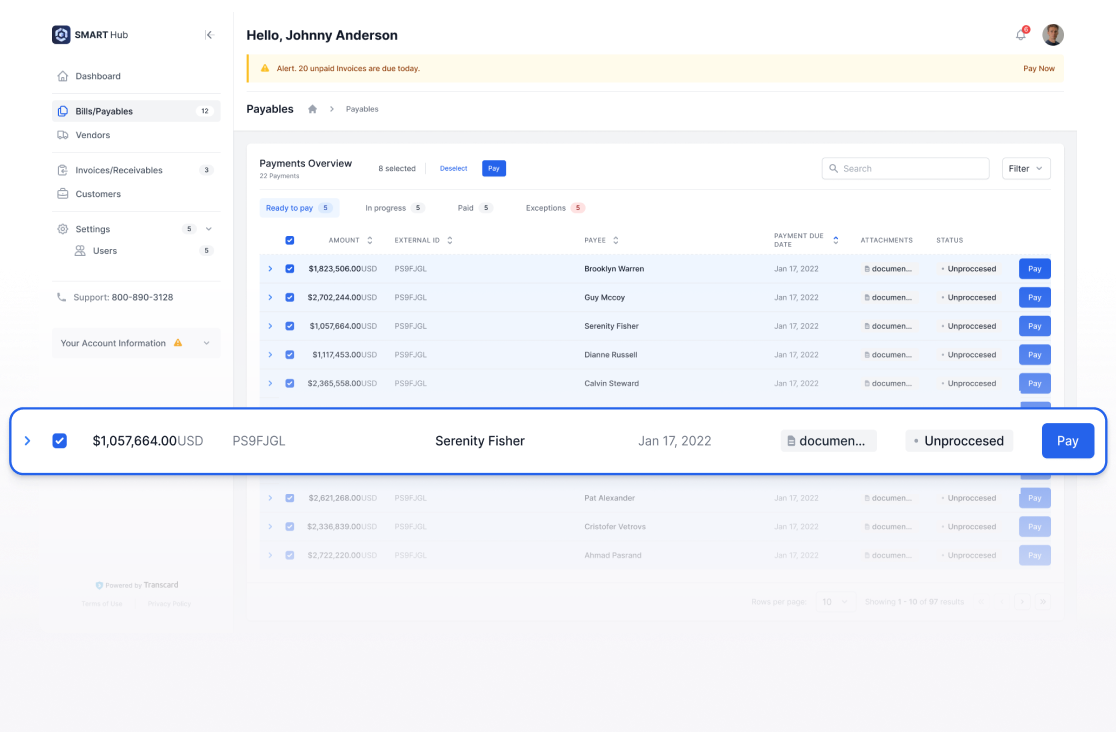
Task: Open the Filter dropdown
Action: coord(1026,168)
